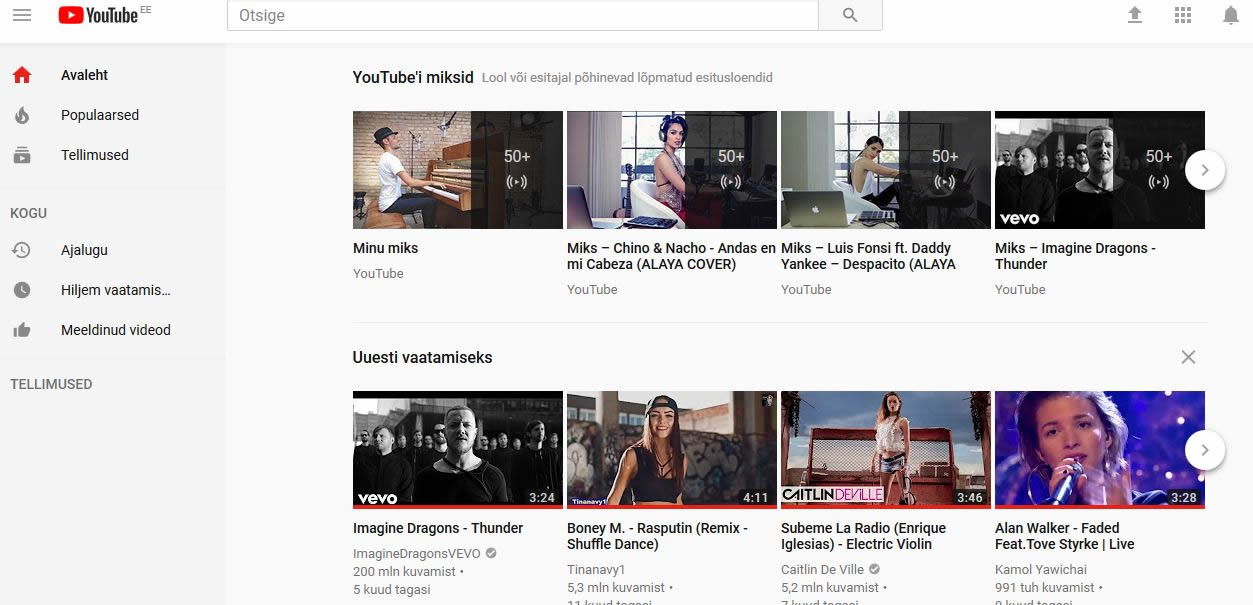The width and height of the screenshot is (1253, 605).
Task: Click the watch later clock icon
Action: [22, 290]
